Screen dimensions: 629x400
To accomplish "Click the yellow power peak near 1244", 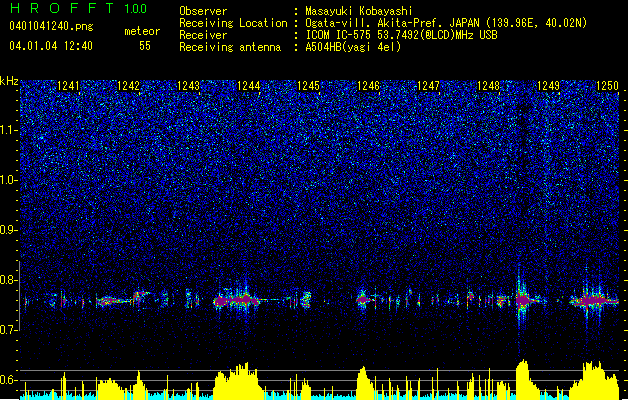I will [239, 381].
